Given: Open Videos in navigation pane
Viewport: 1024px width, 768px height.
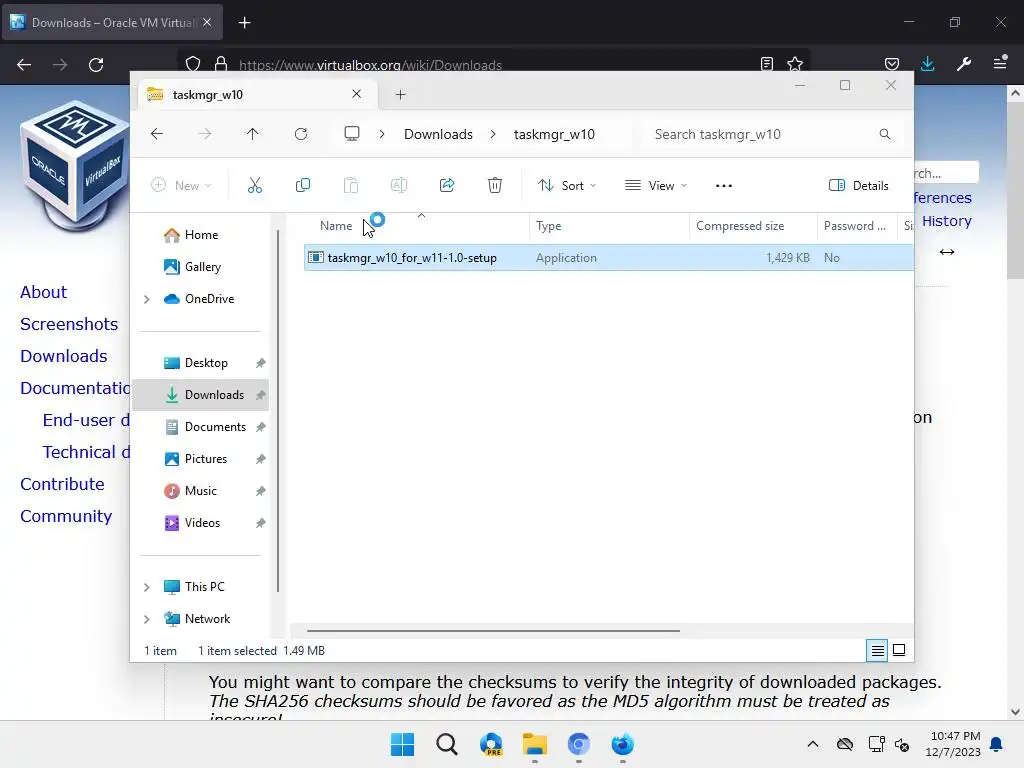Looking at the screenshot, I should coord(201,523).
